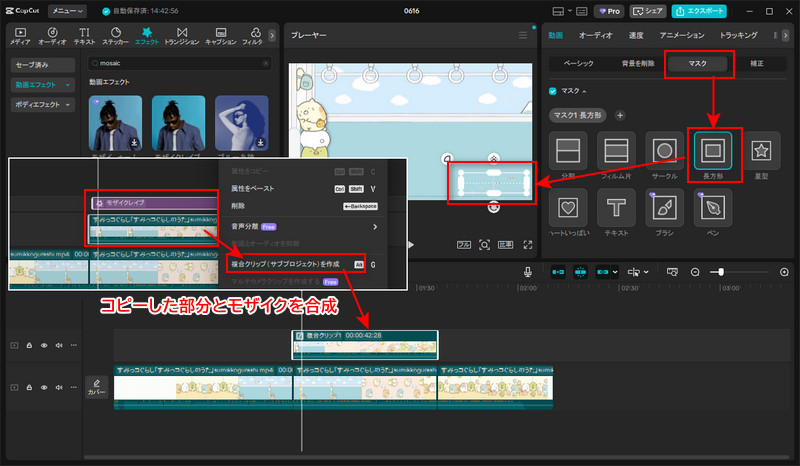
Task: Click the player zoom focus icon
Action: tap(485, 245)
